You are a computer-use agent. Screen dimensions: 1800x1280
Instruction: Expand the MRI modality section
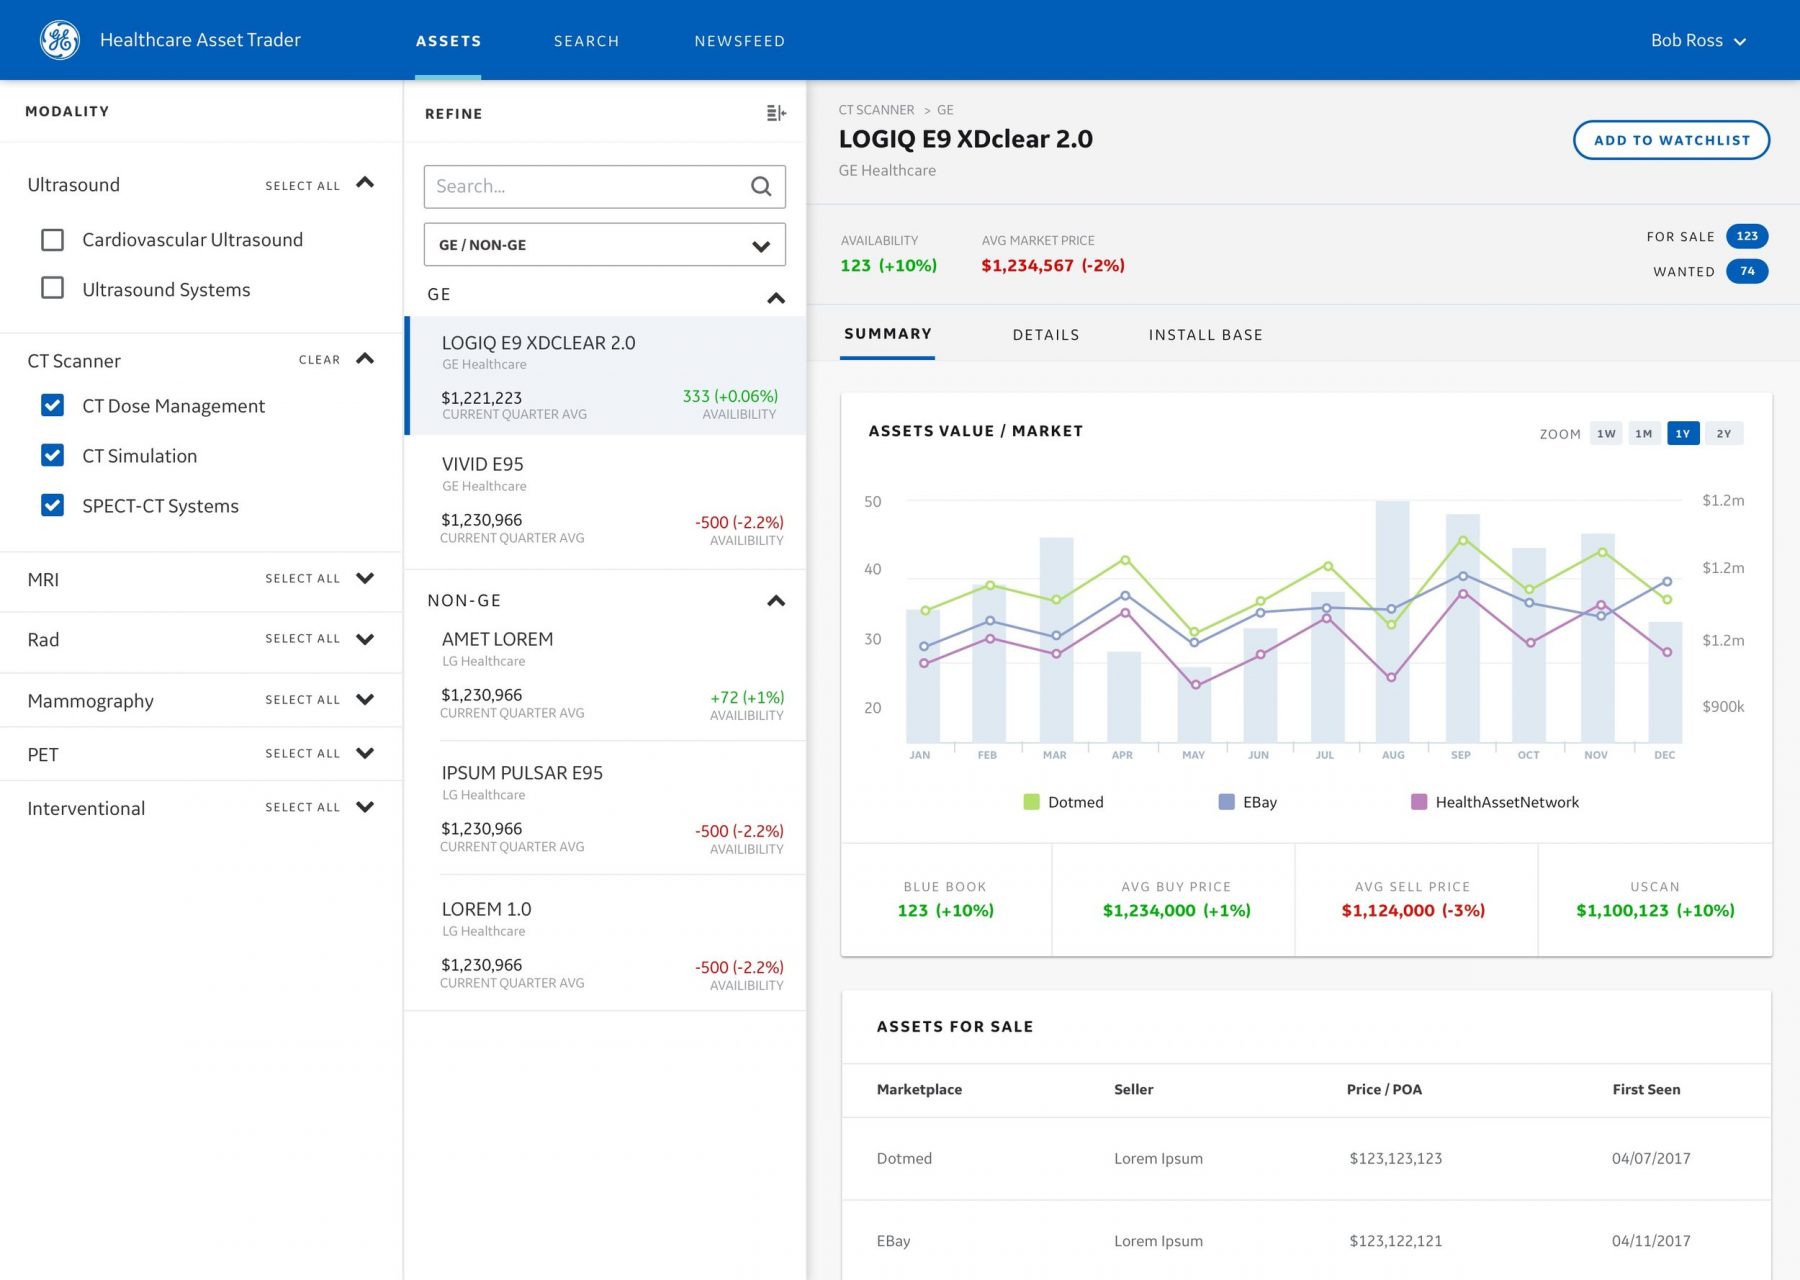365,578
